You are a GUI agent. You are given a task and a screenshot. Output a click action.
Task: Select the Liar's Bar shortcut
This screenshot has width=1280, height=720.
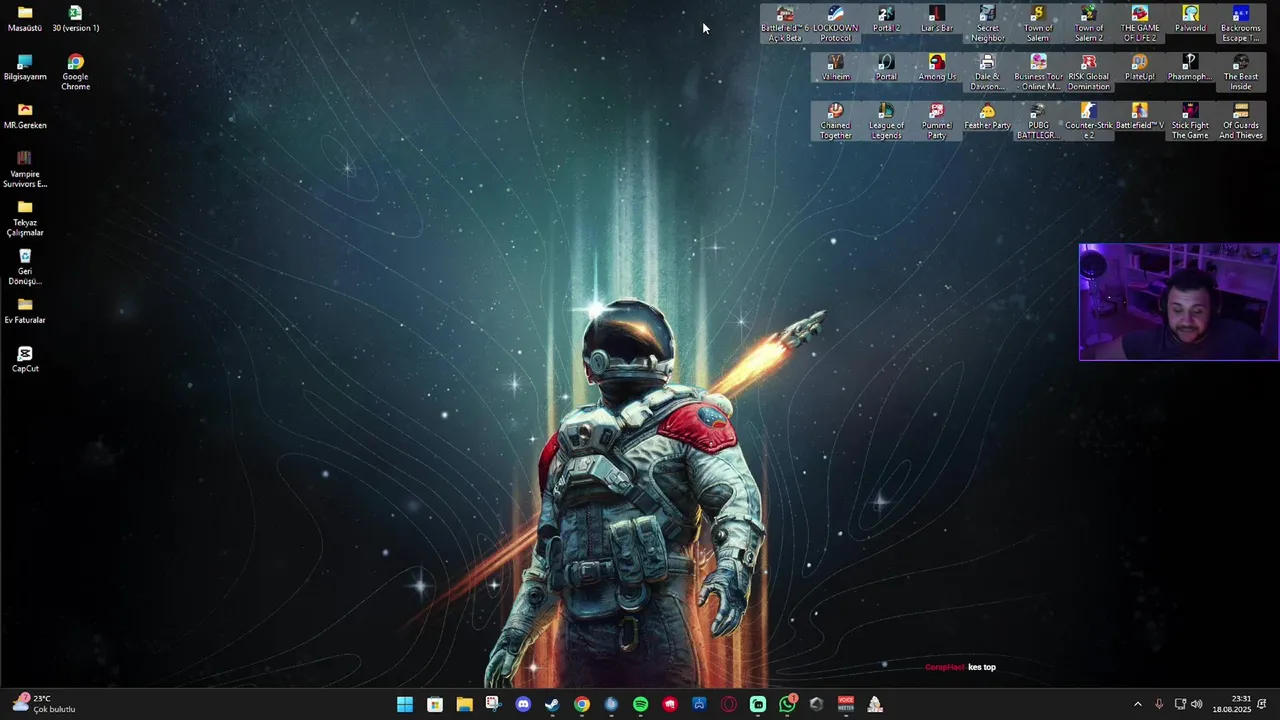[937, 19]
